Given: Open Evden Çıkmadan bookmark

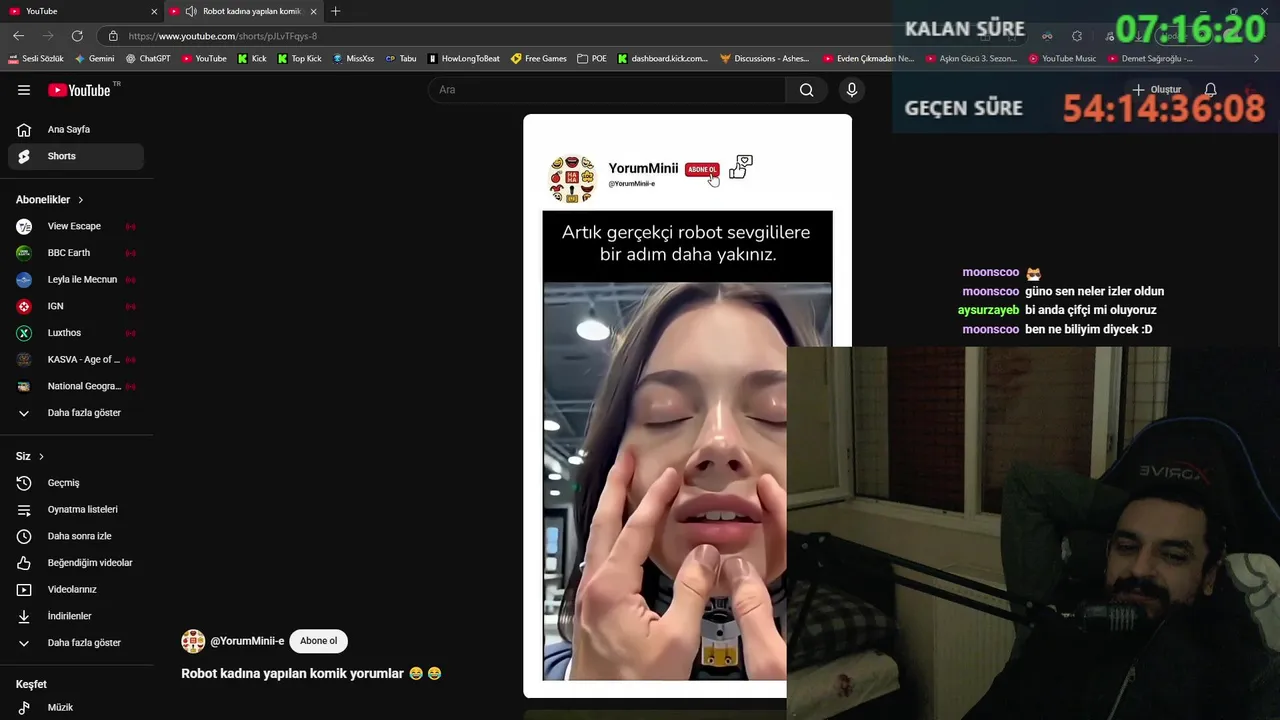Looking at the screenshot, I should click(869, 59).
